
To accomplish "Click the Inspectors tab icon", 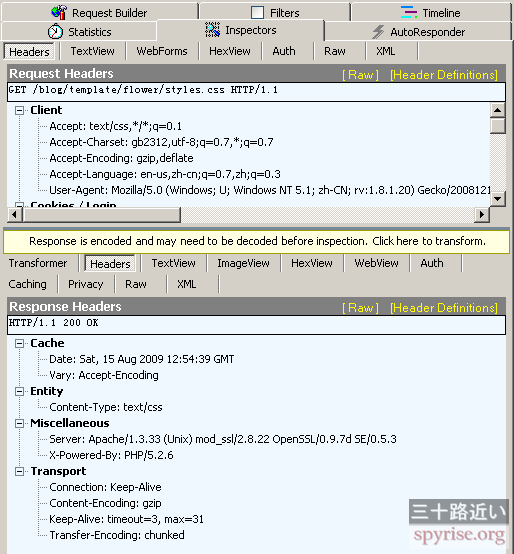I will tap(213, 30).
